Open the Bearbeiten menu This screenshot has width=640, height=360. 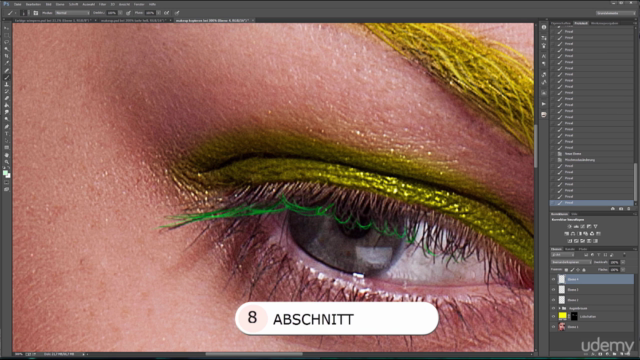33,4
